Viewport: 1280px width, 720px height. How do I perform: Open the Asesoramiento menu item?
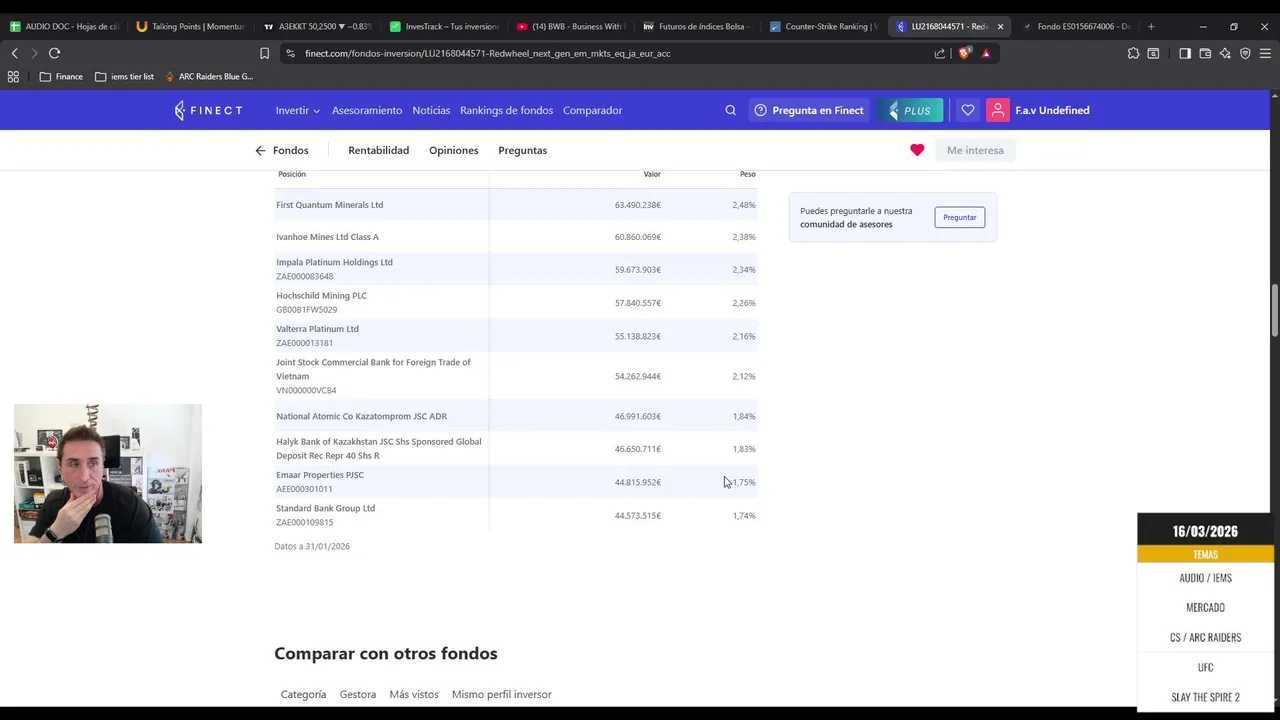pyautogui.click(x=367, y=110)
